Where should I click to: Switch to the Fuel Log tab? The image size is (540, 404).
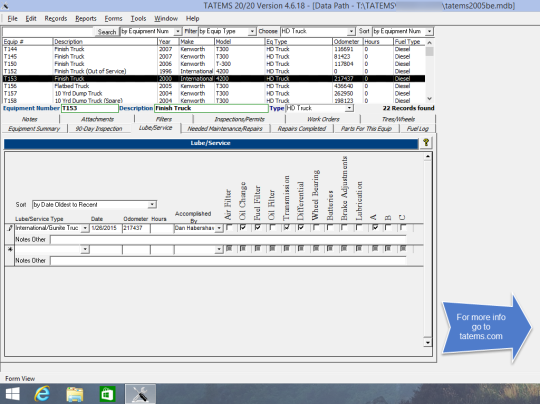tap(417, 128)
